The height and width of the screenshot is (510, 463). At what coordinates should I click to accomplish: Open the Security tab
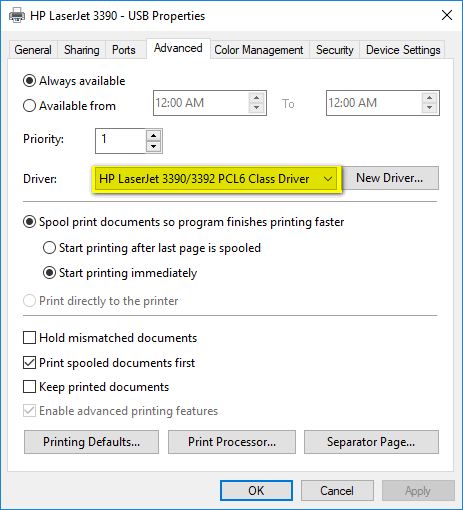point(334,50)
